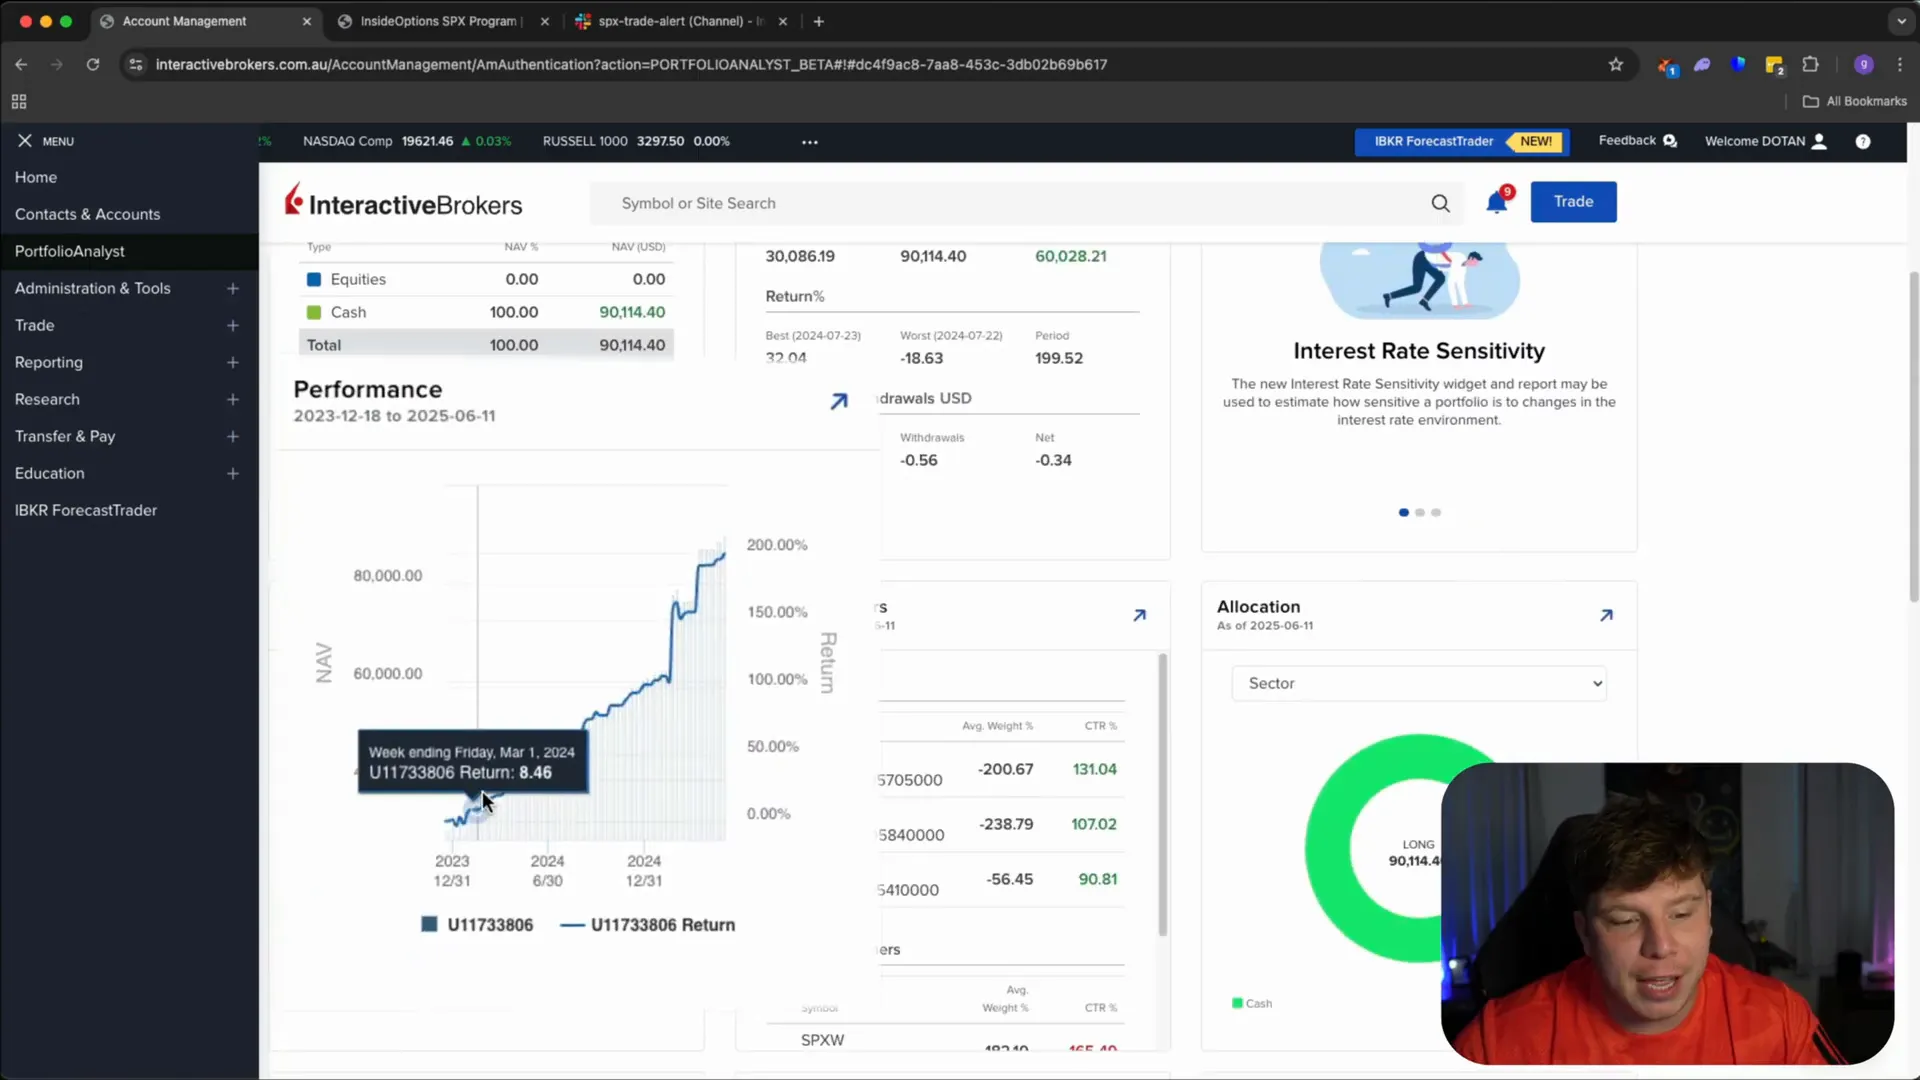
Task: Open the browser extensions puzzle icon
Action: click(x=1810, y=64)
